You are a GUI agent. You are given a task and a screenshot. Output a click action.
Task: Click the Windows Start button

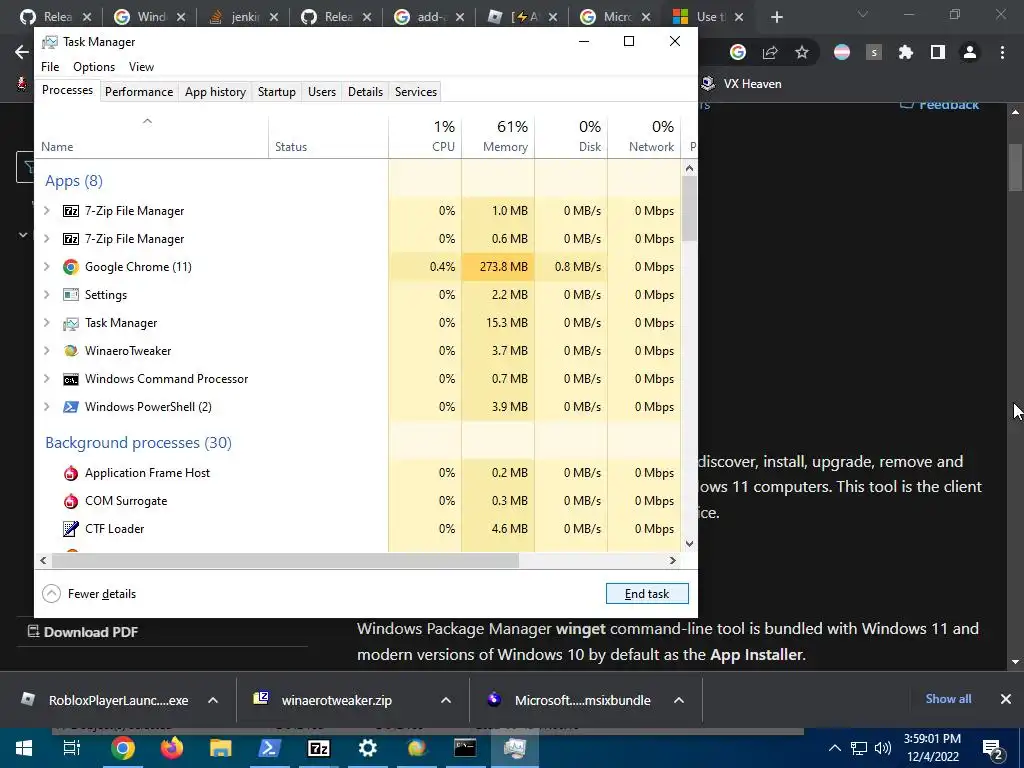coord(24,748)
